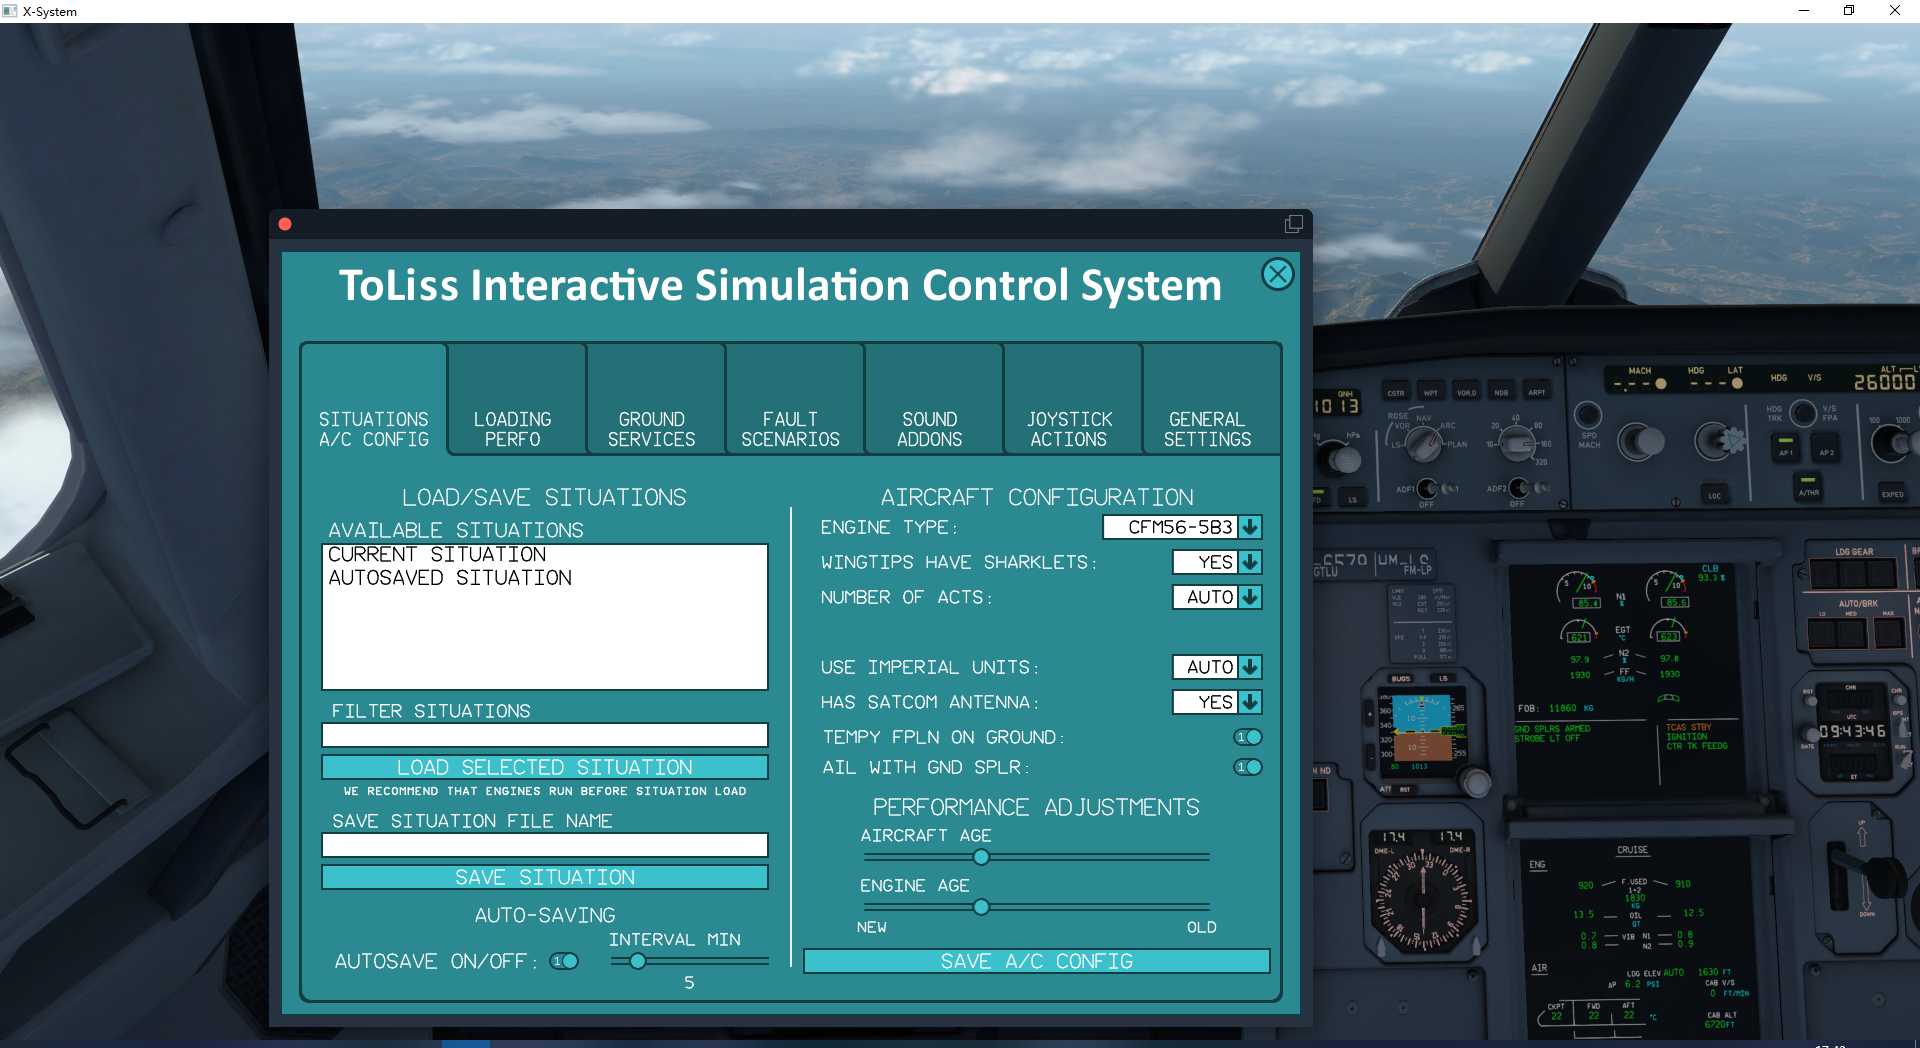Image resolution: width=1920 pixels, height=1048 pixels.
Task: Click the ND range selector knob
Action: [1517, 441]
